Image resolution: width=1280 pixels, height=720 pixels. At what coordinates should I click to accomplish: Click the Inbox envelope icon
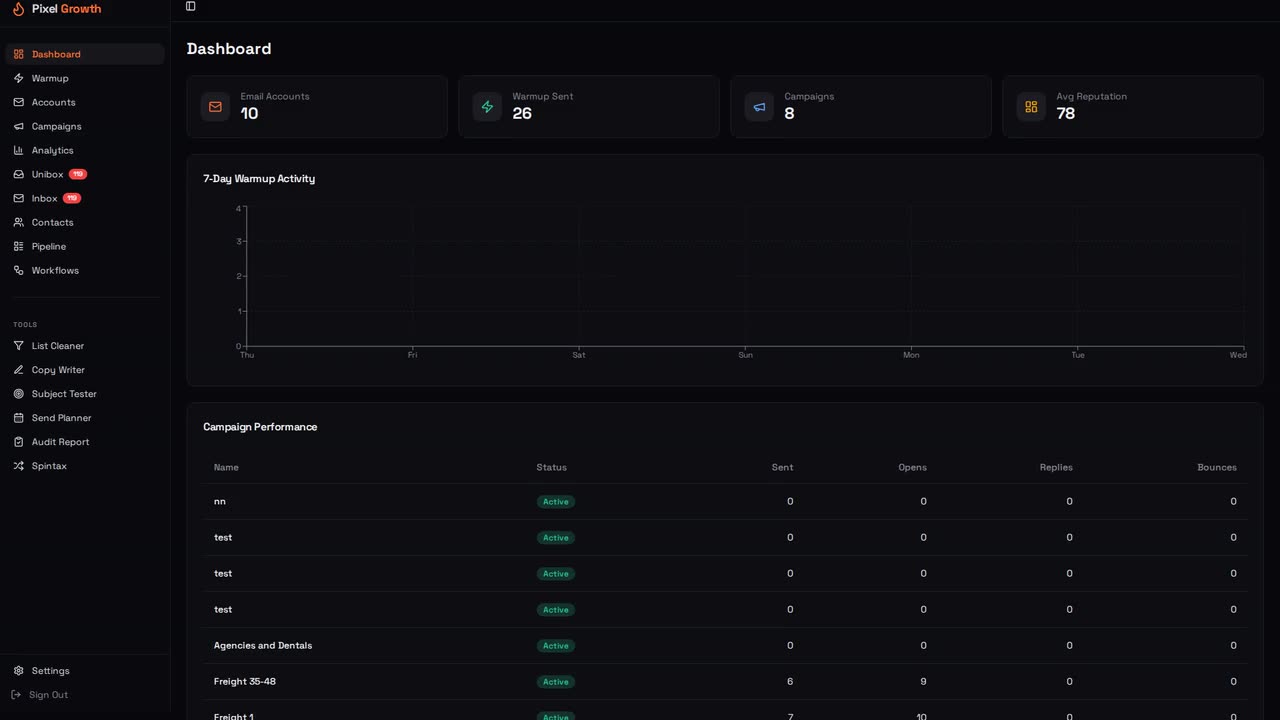pos(18,198)
